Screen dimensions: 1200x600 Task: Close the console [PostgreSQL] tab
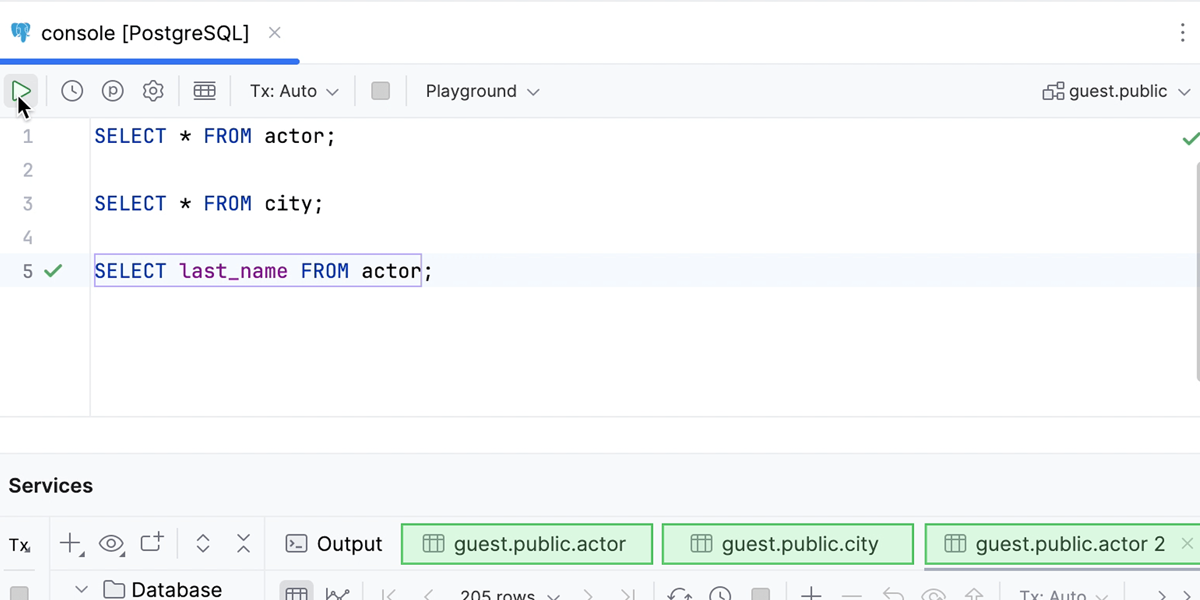point(274,33)
